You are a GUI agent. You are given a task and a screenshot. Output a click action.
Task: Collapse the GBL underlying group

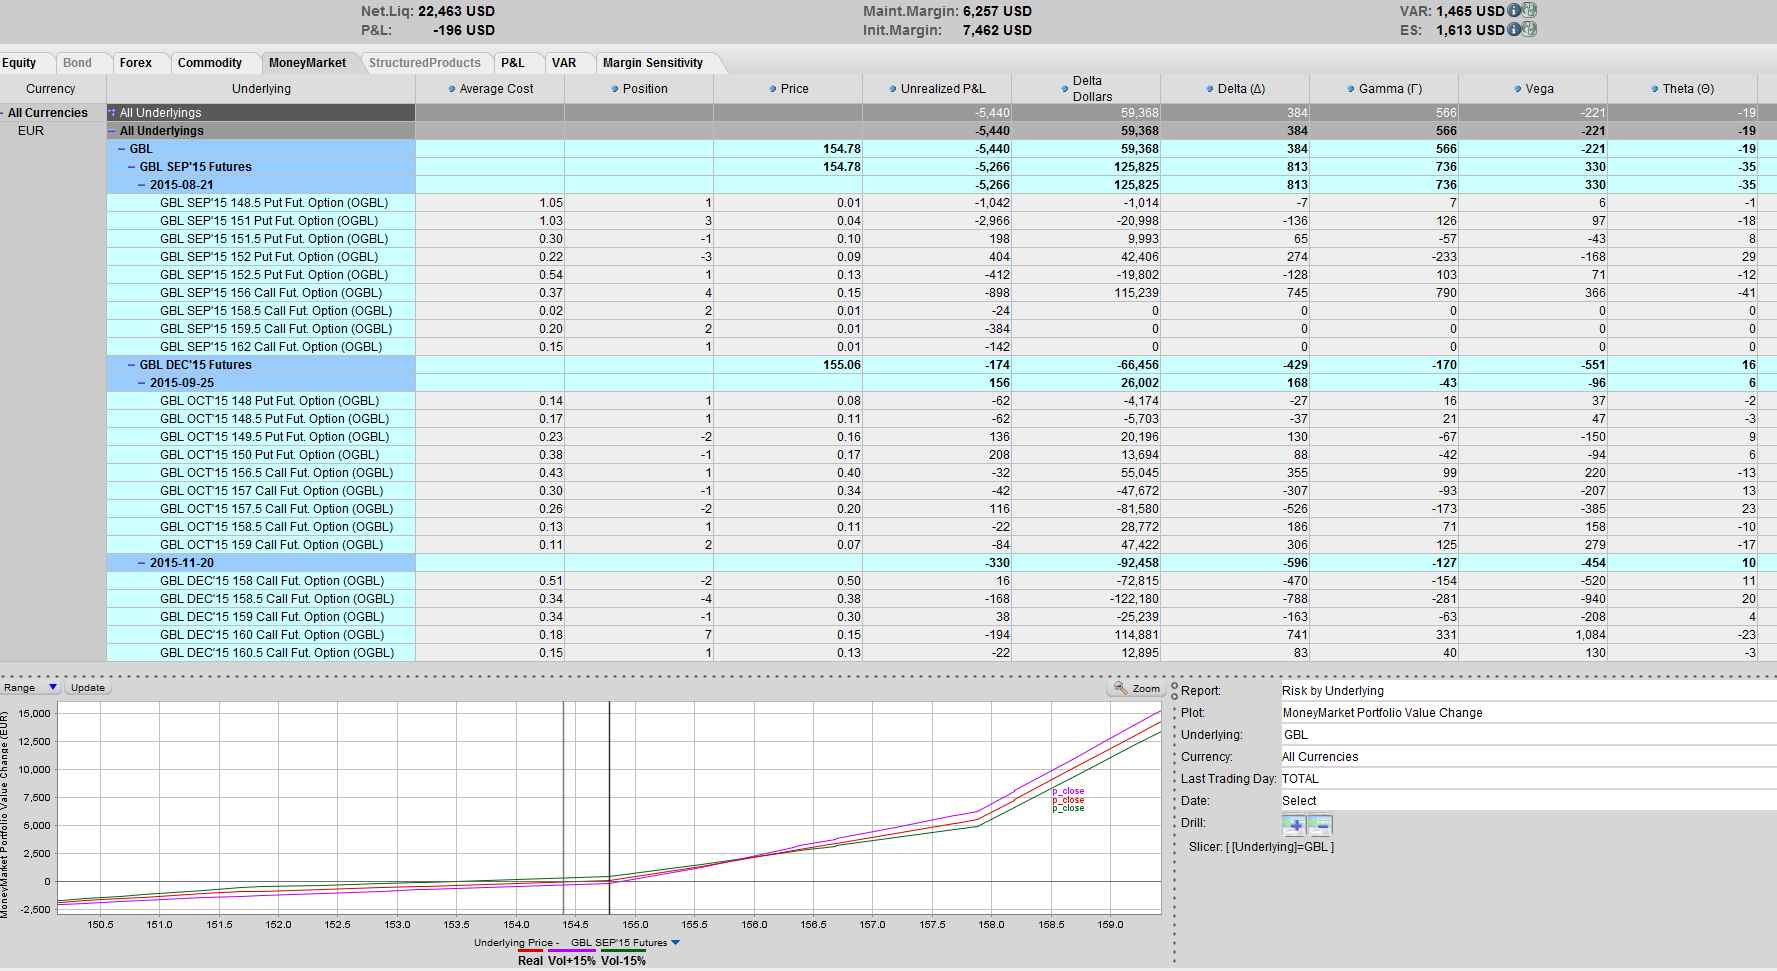click(123, 149)
